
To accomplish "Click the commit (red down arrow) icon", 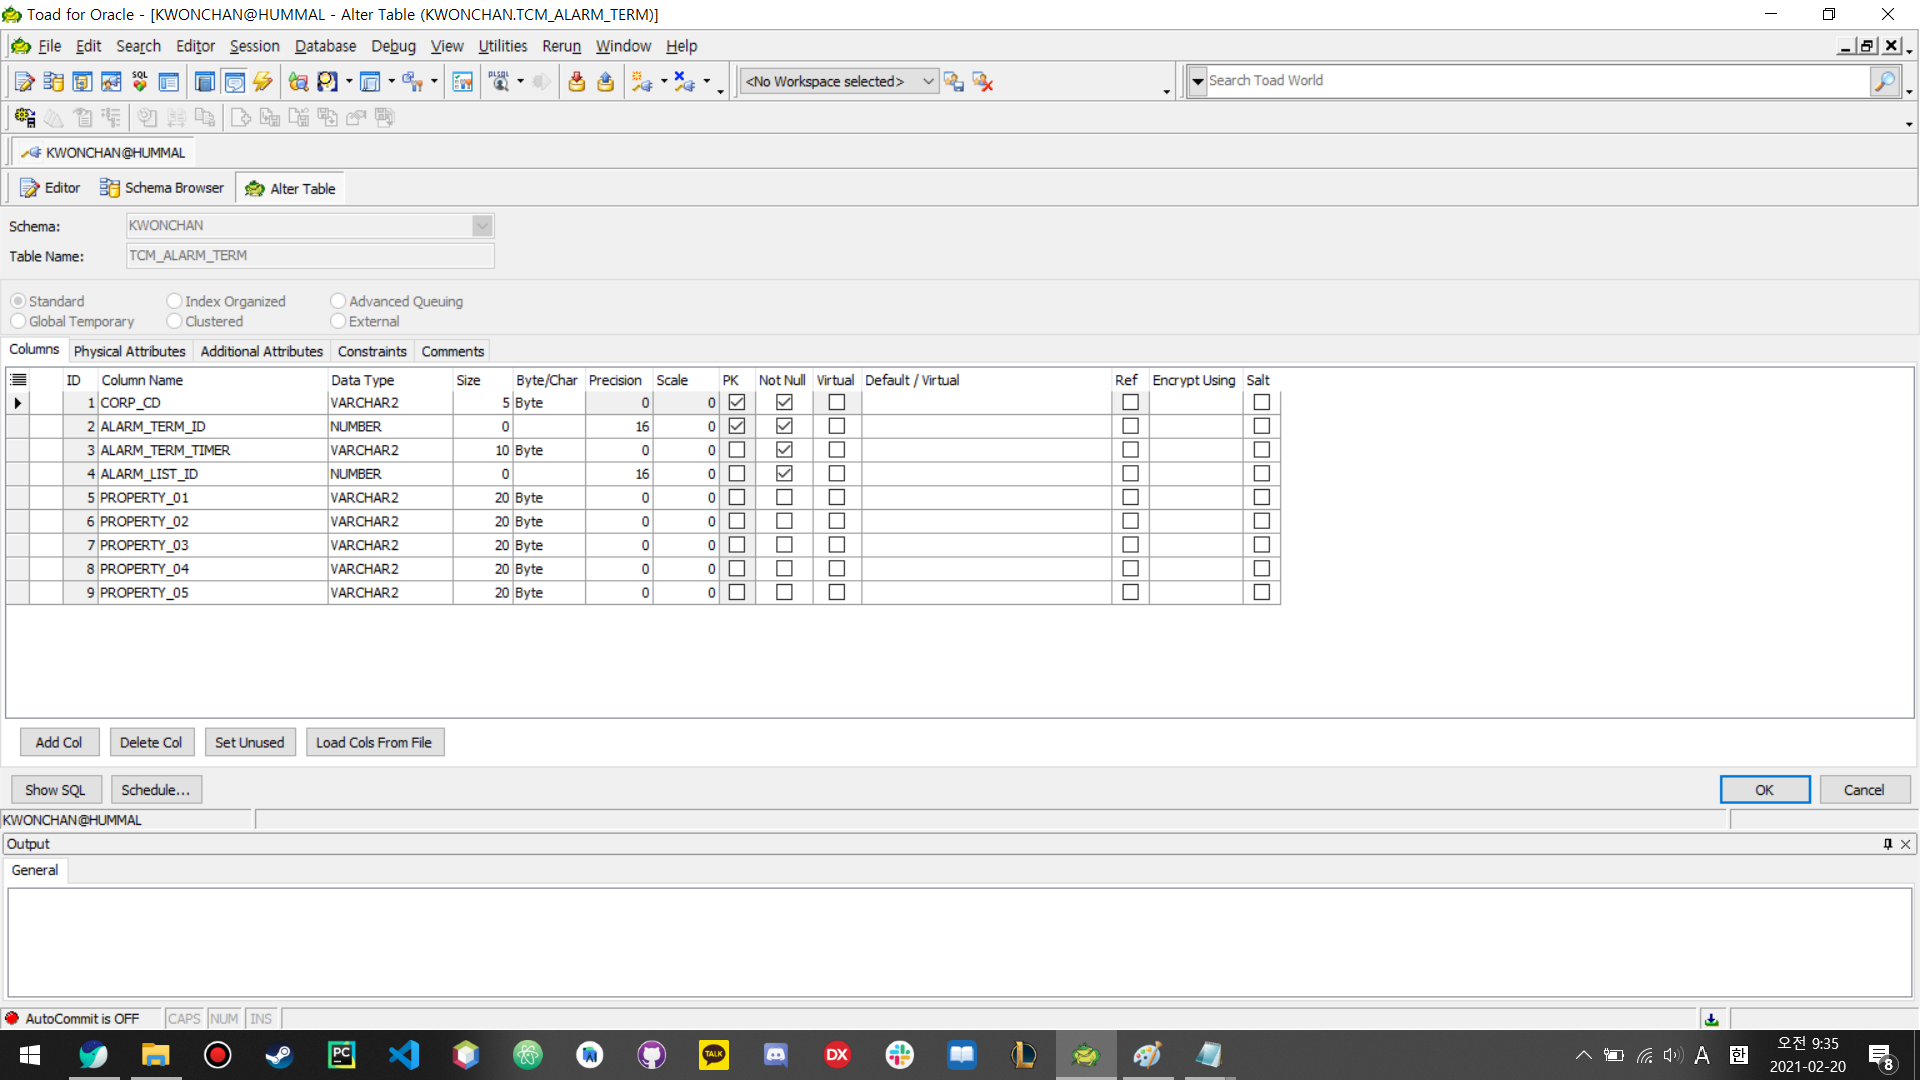I will (576, 82).
